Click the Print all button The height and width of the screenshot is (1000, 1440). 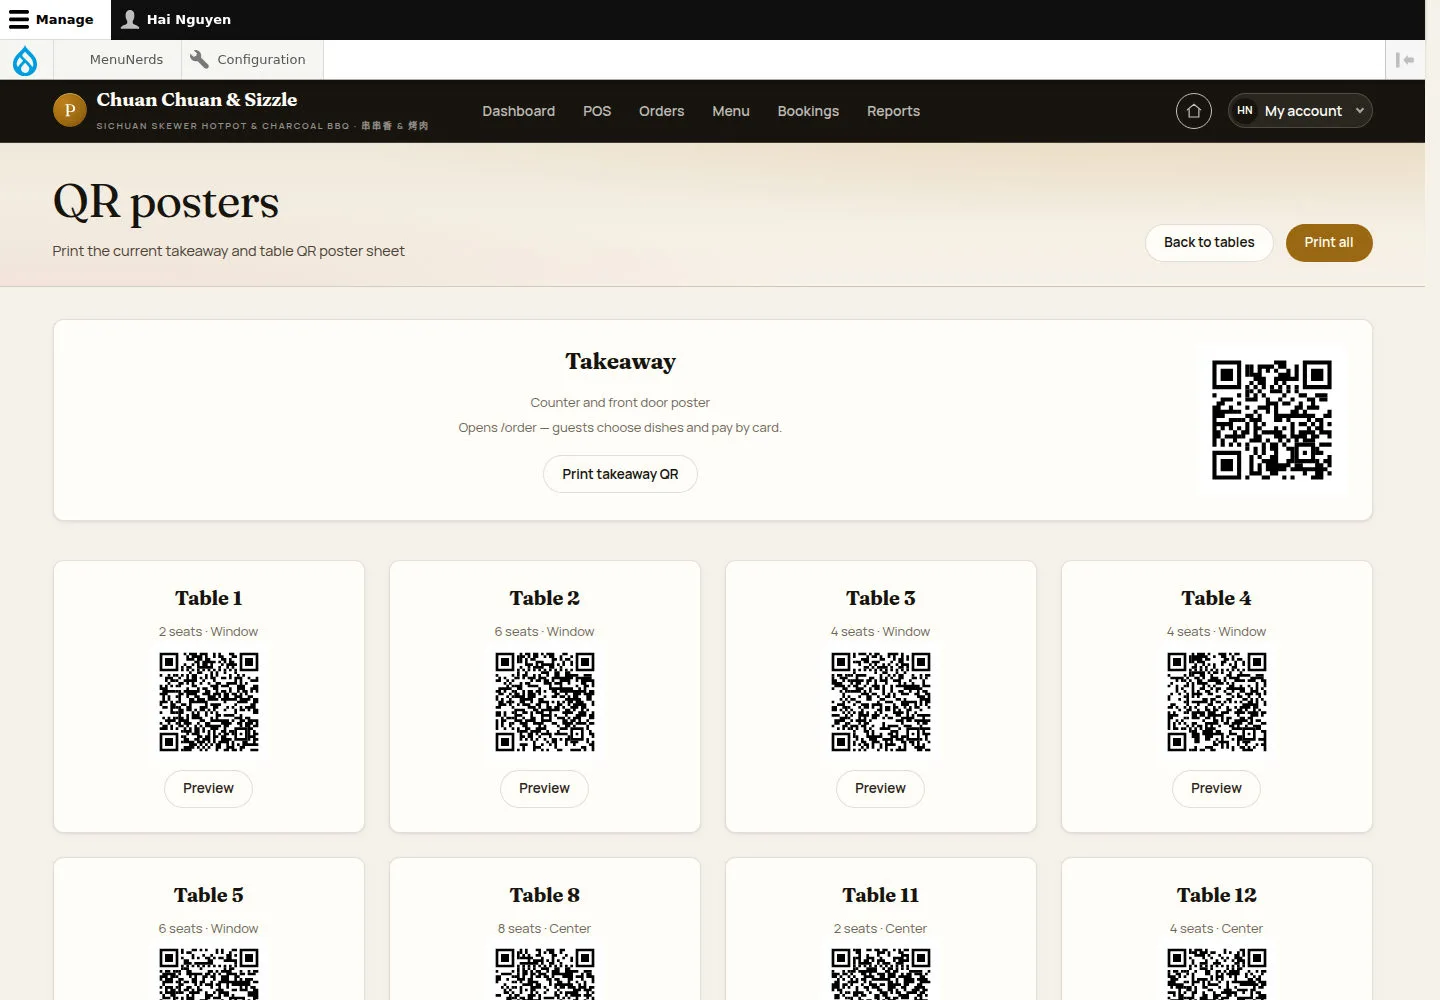(x=1328, y=242)
